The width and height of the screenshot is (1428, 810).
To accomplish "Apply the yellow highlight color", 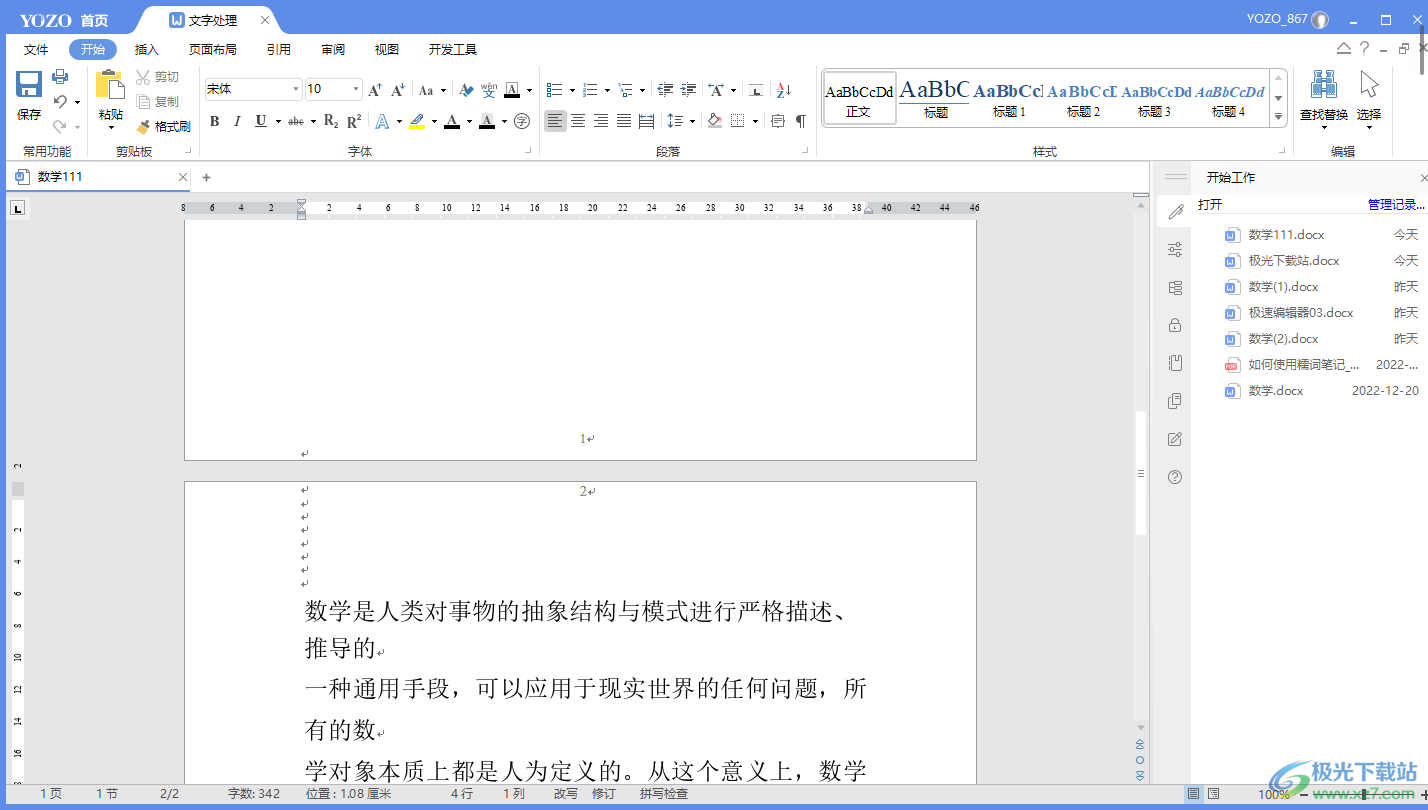I will click(x=417, y=121).
